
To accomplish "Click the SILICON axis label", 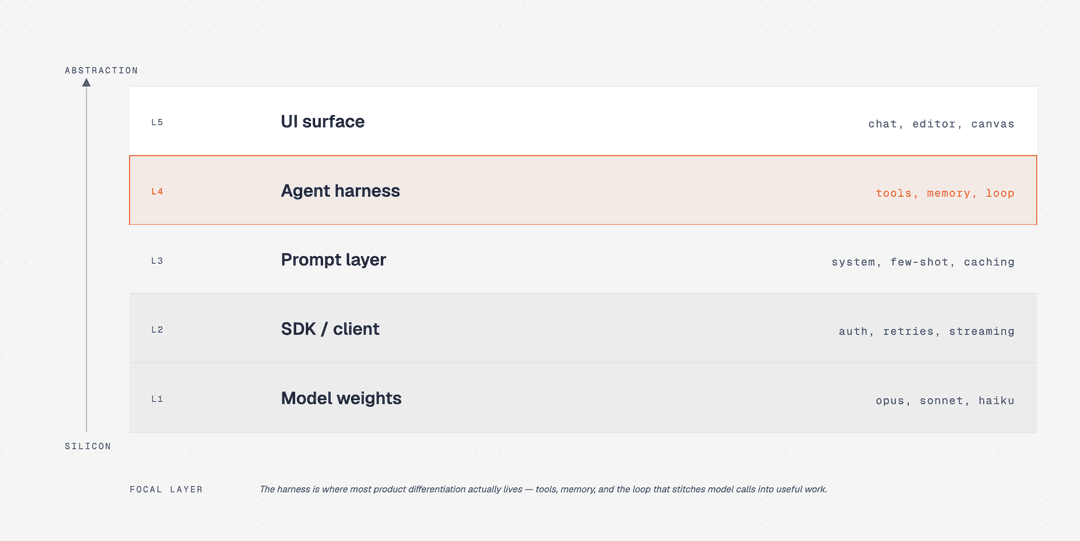I will 87,446.
